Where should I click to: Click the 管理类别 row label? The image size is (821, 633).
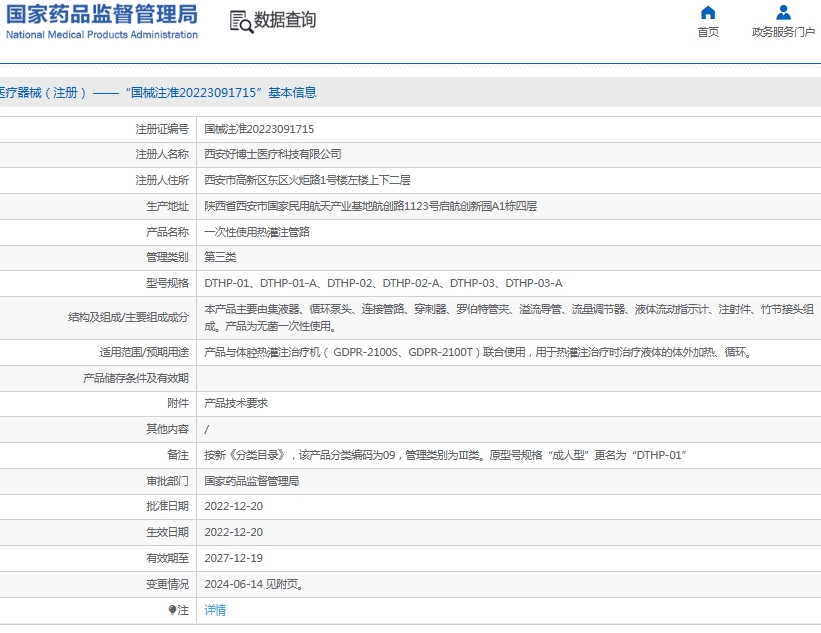[x=167, y=257]
